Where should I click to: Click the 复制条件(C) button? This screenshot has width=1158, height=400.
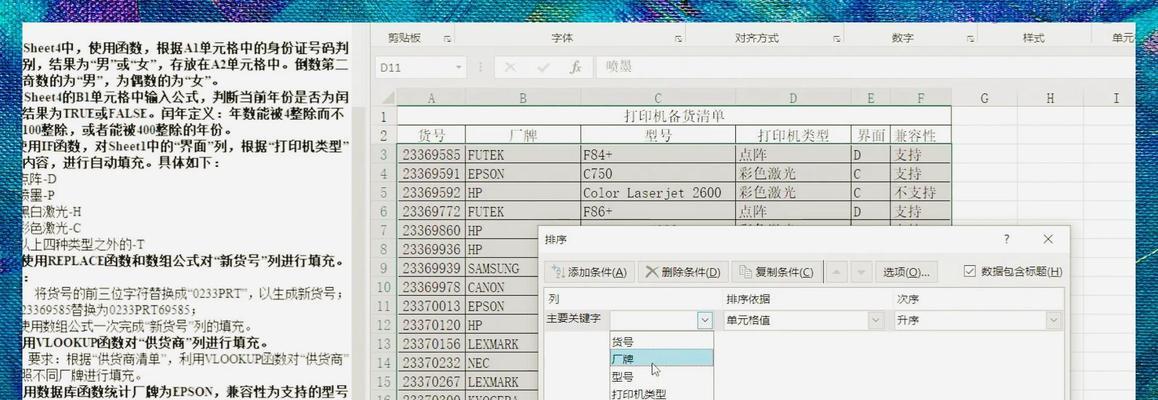tap(777, 272)
